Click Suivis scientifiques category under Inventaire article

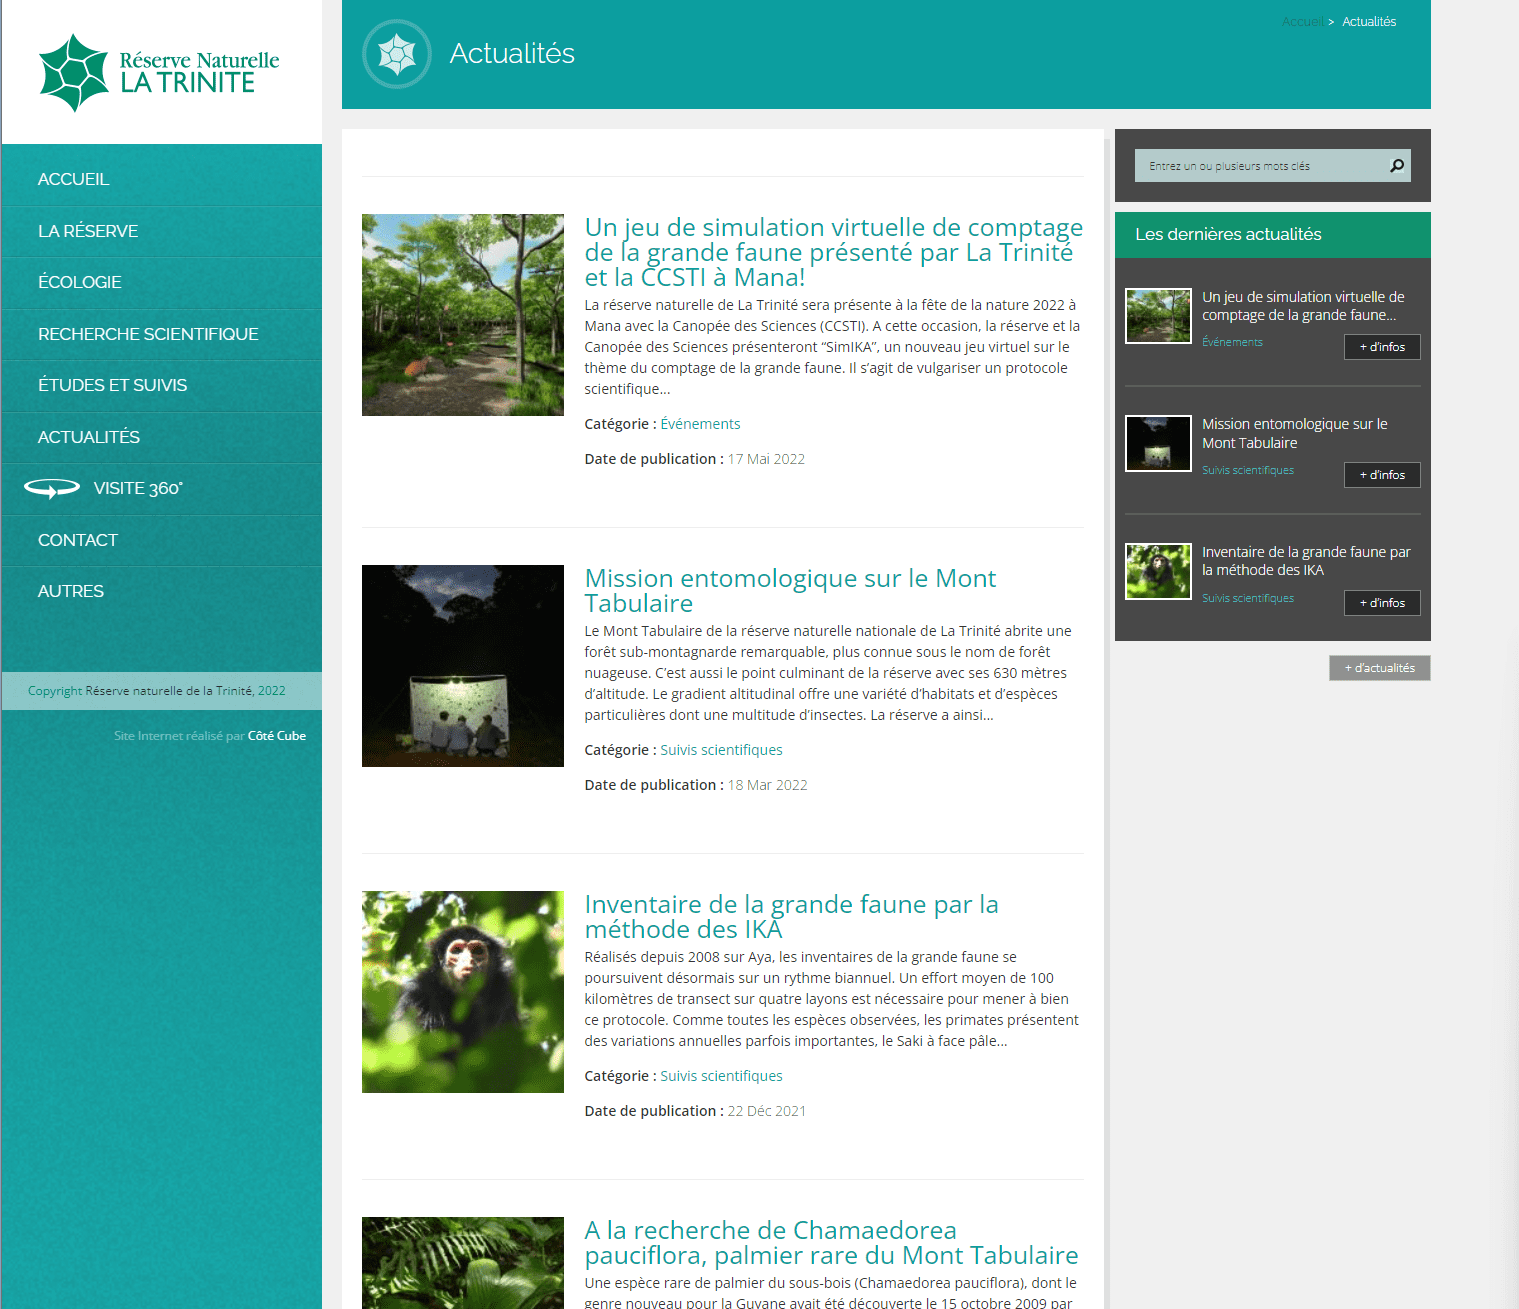tap(721, 1076)
